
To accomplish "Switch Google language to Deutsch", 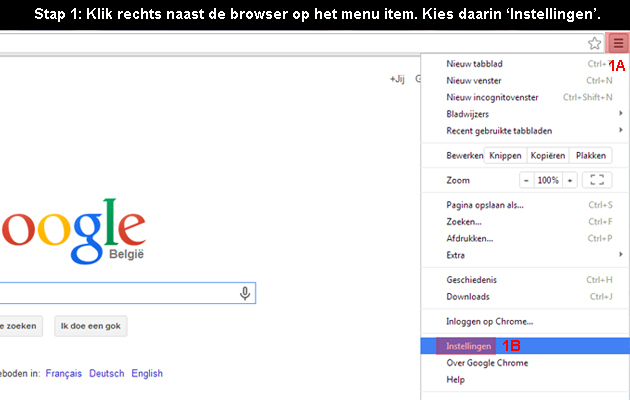I will coord(106,373).
